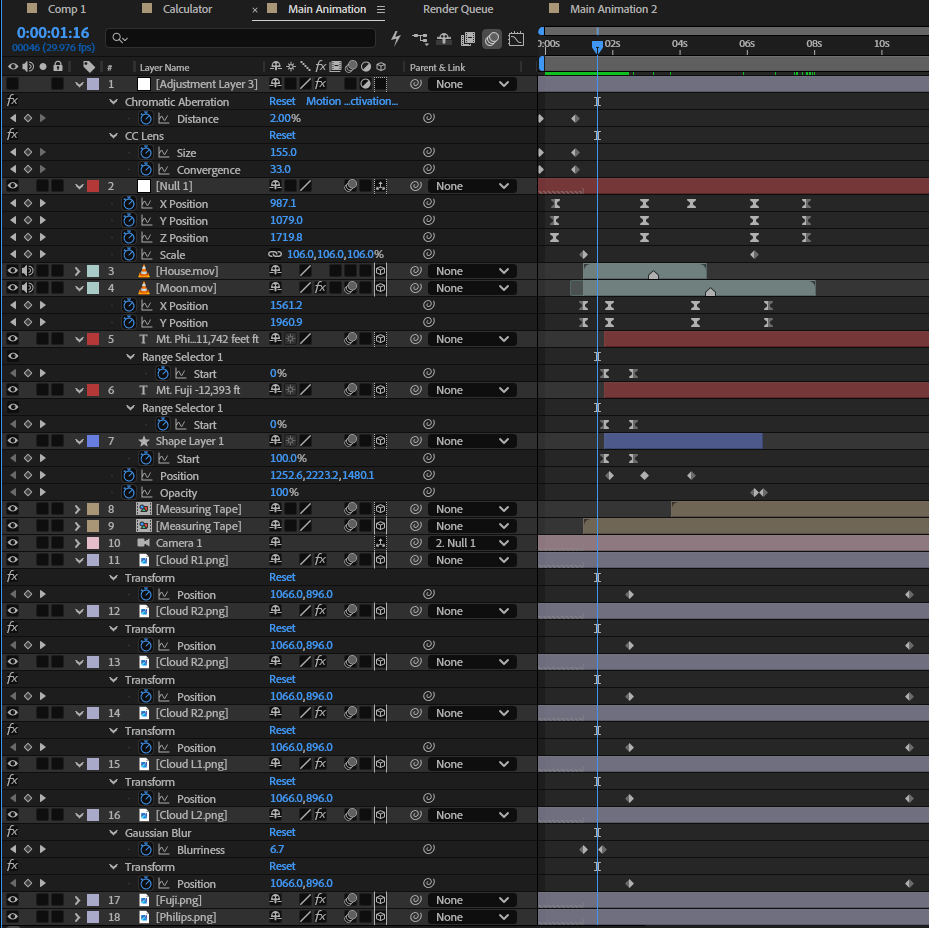Hide the Camera 1 layer

pos(12,543)
